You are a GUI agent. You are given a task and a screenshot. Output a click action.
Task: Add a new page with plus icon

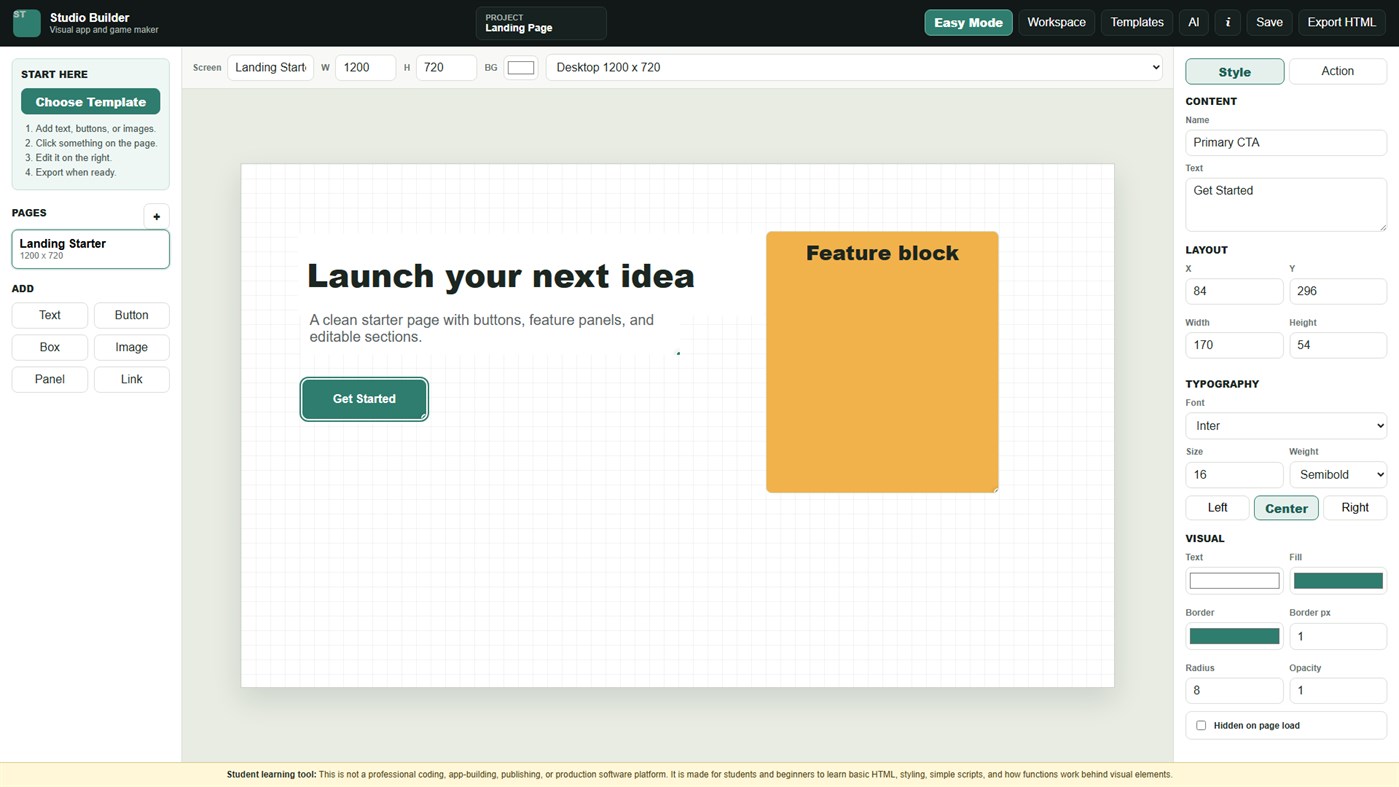156,216
